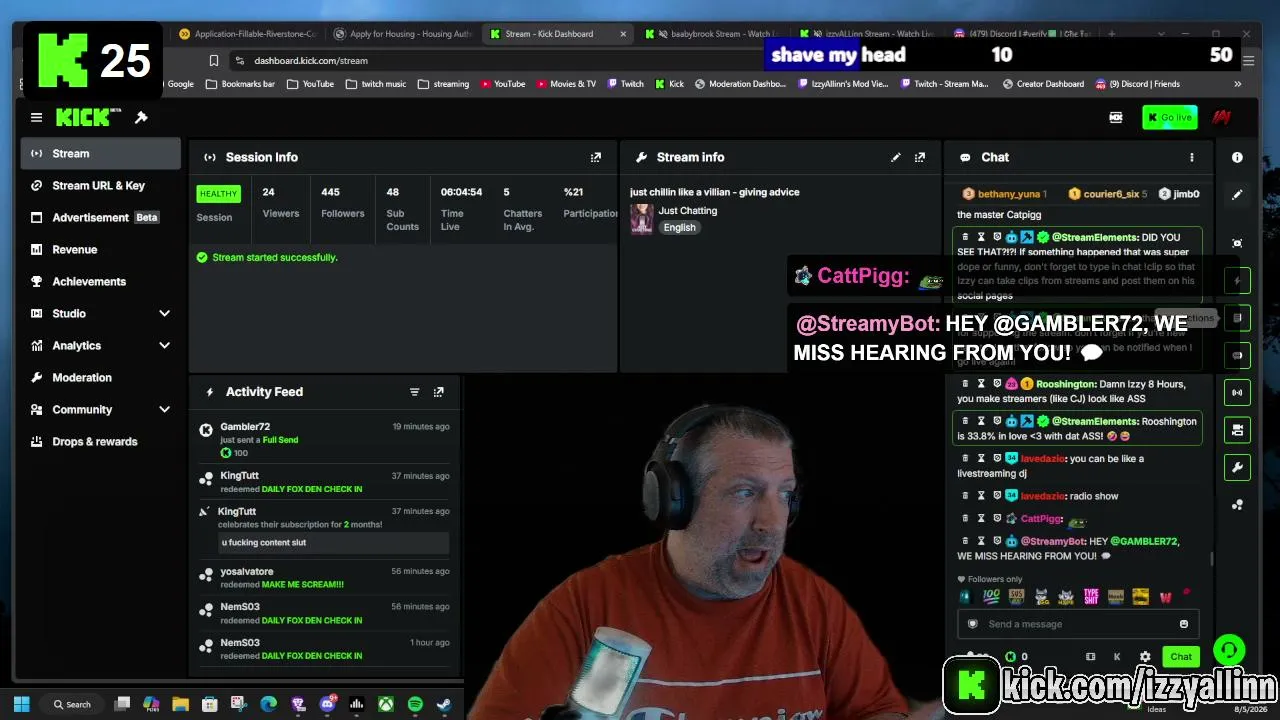Image resolution: width=1280 pixels, height=720 pixels.
Task: Click Gambler72 in the Activity Feed
Action: [245, 427]
